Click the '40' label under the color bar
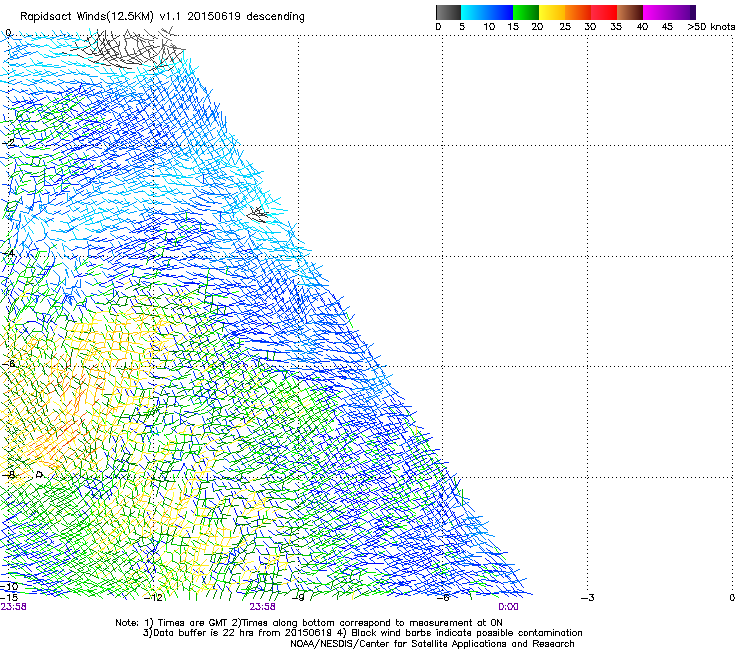The image size is (740, 650). (642, 27)
